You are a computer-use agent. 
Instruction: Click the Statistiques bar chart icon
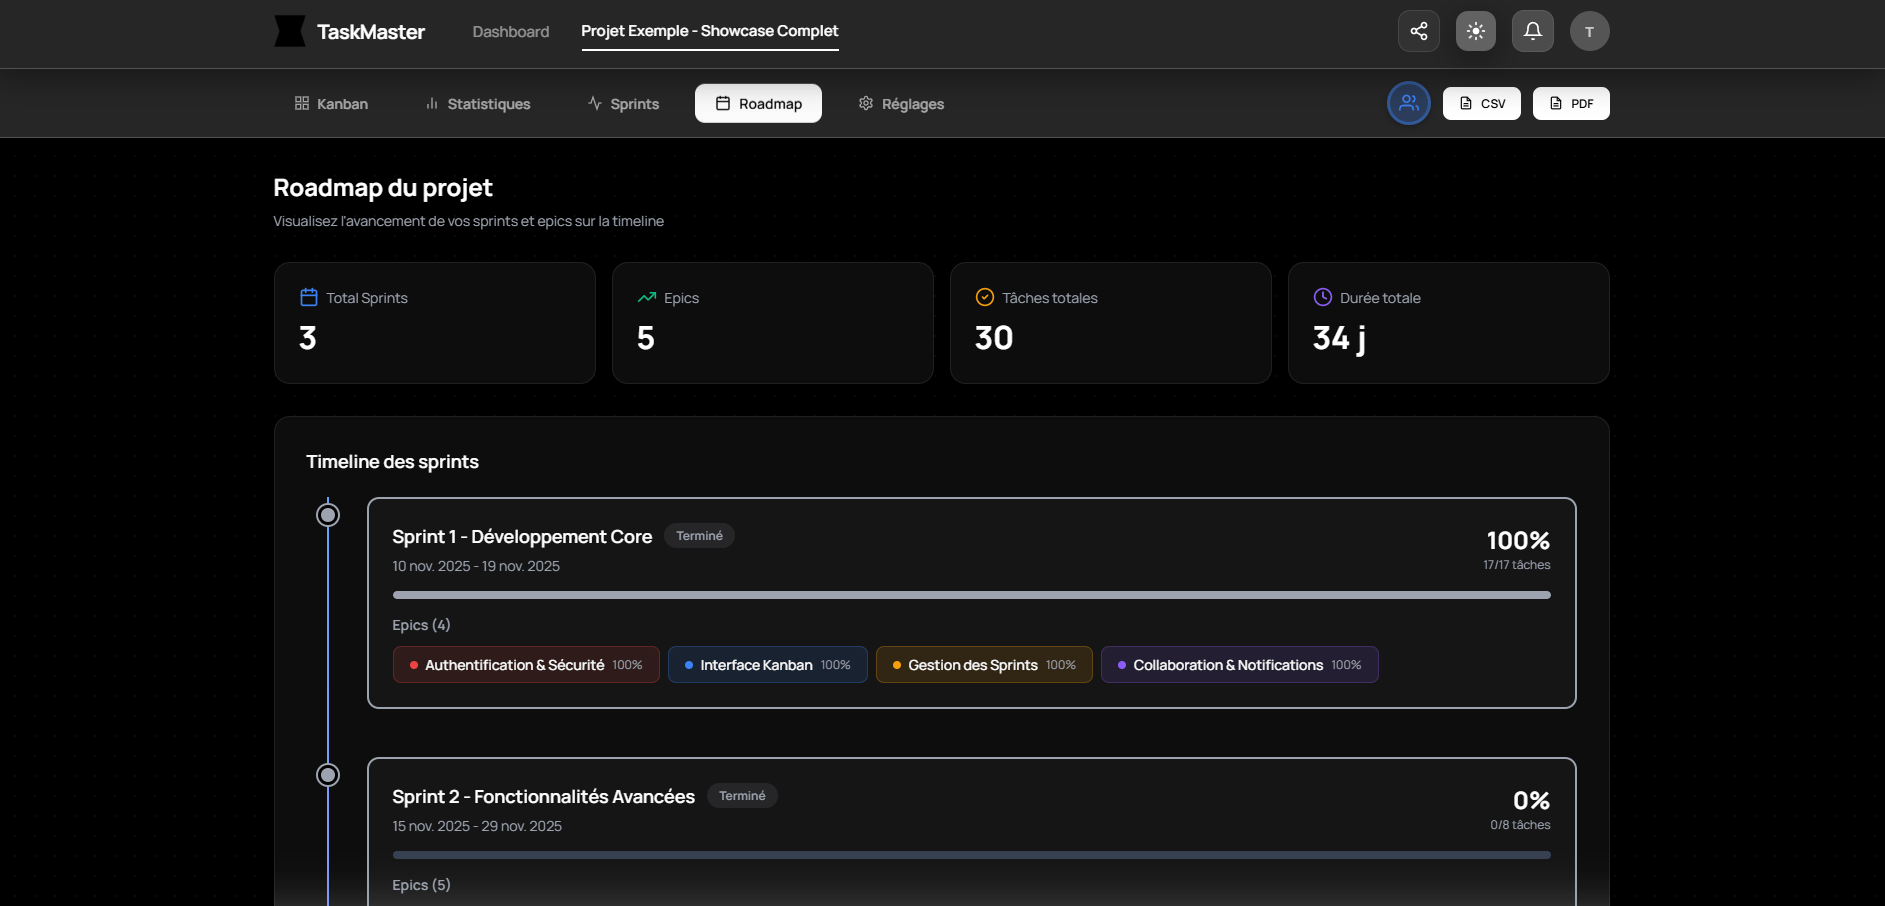(432, 103)
